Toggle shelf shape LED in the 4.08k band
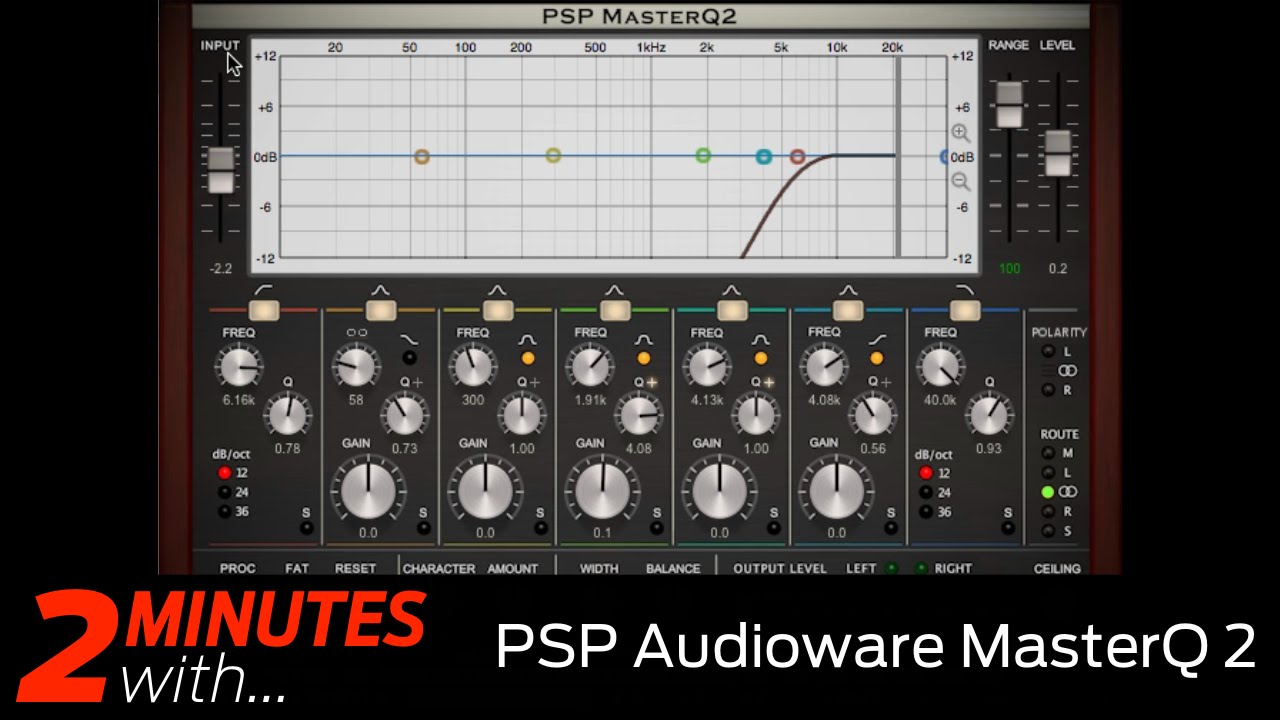The width and height of the screenshot is (1280, 720). pos(877,358)
